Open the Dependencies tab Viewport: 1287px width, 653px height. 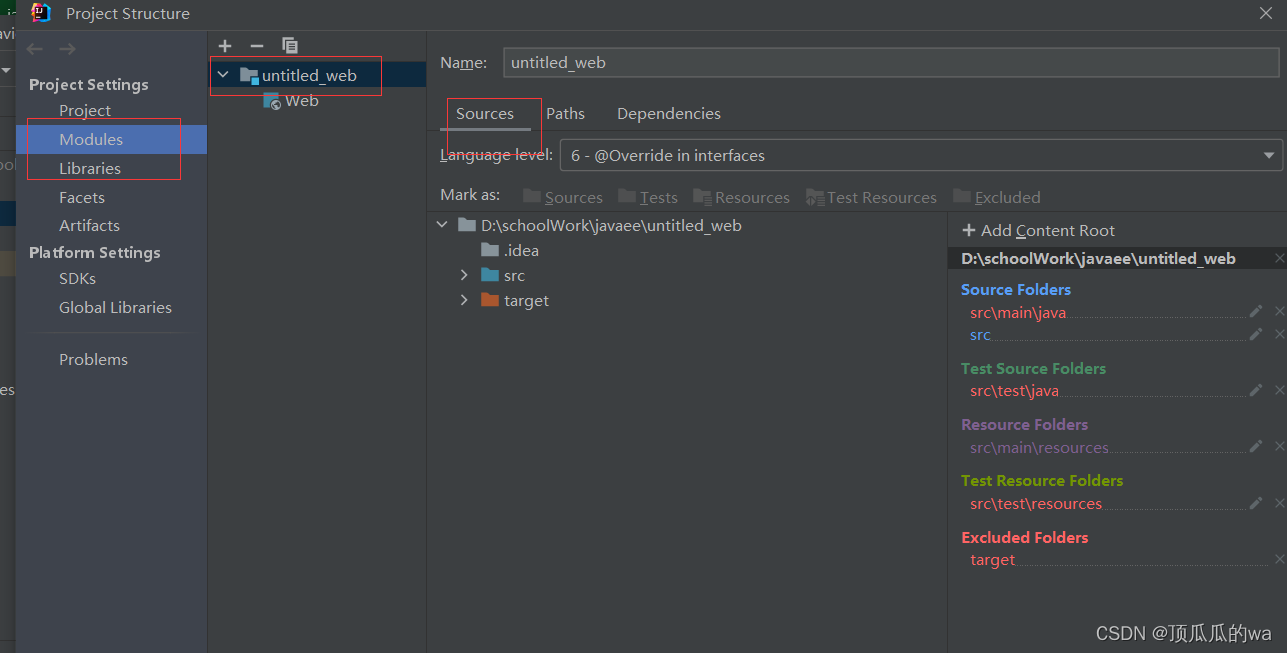(668, 113)
